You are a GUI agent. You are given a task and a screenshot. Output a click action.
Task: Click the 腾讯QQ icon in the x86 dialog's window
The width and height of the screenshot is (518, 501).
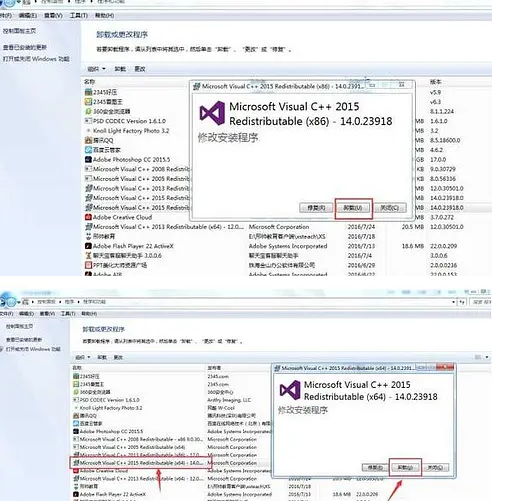tap(88, 140)
